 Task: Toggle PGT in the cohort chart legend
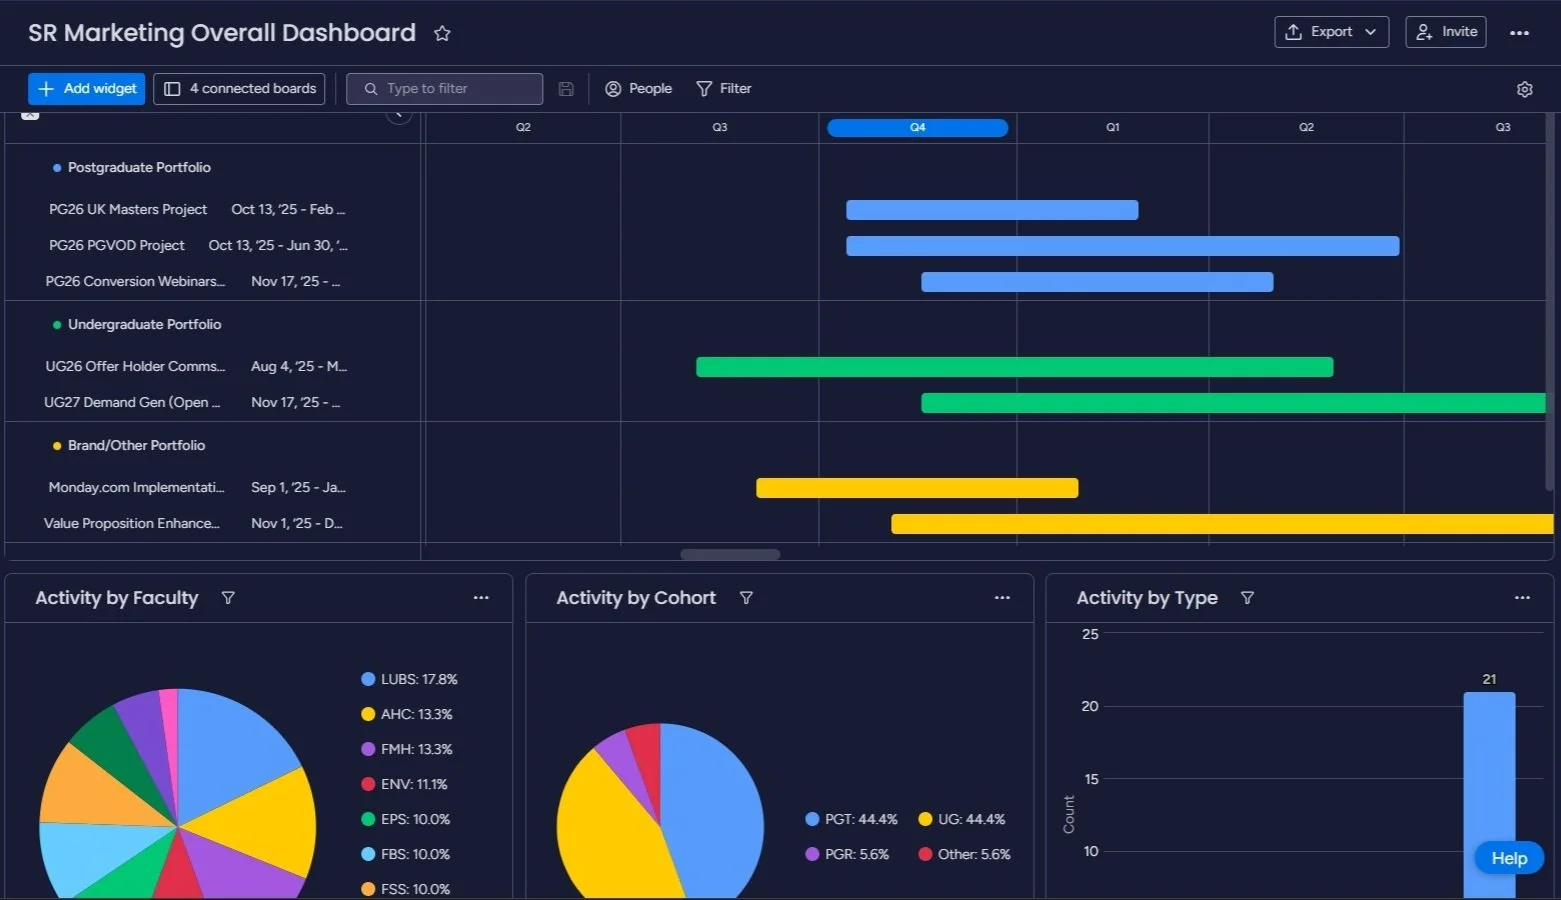click(x=851, y=819)
